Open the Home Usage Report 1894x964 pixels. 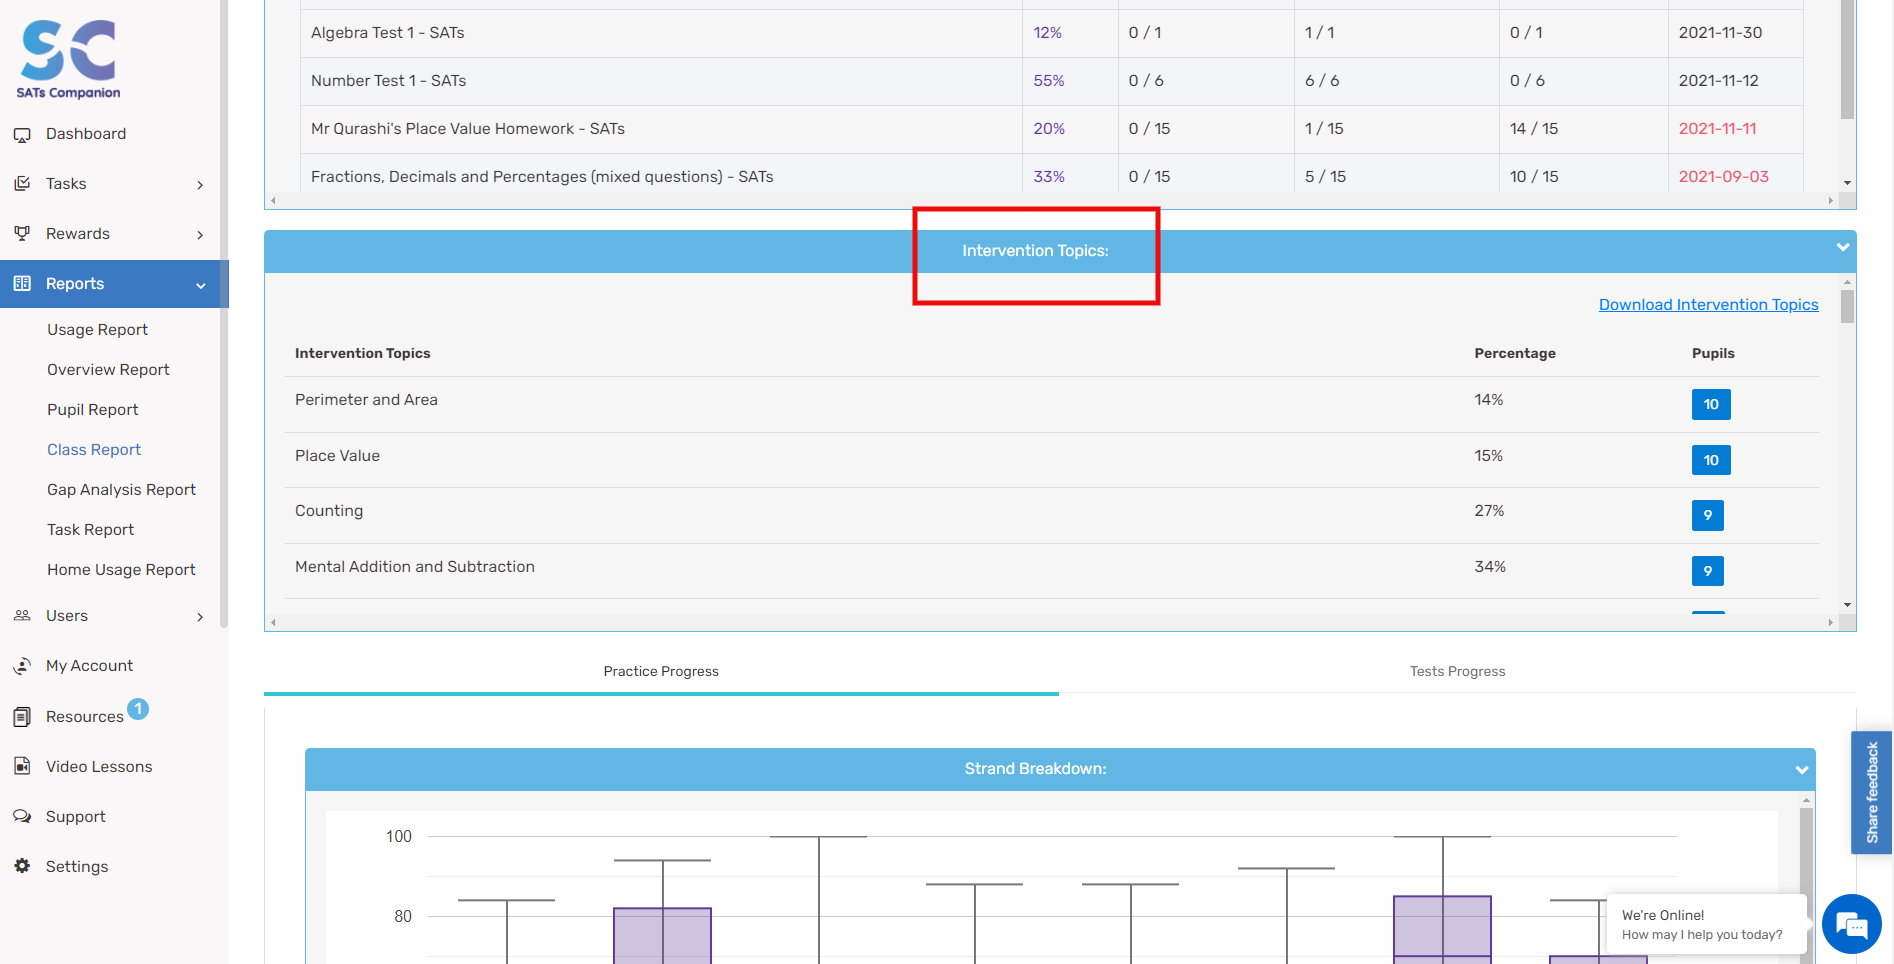pos(121,570)
